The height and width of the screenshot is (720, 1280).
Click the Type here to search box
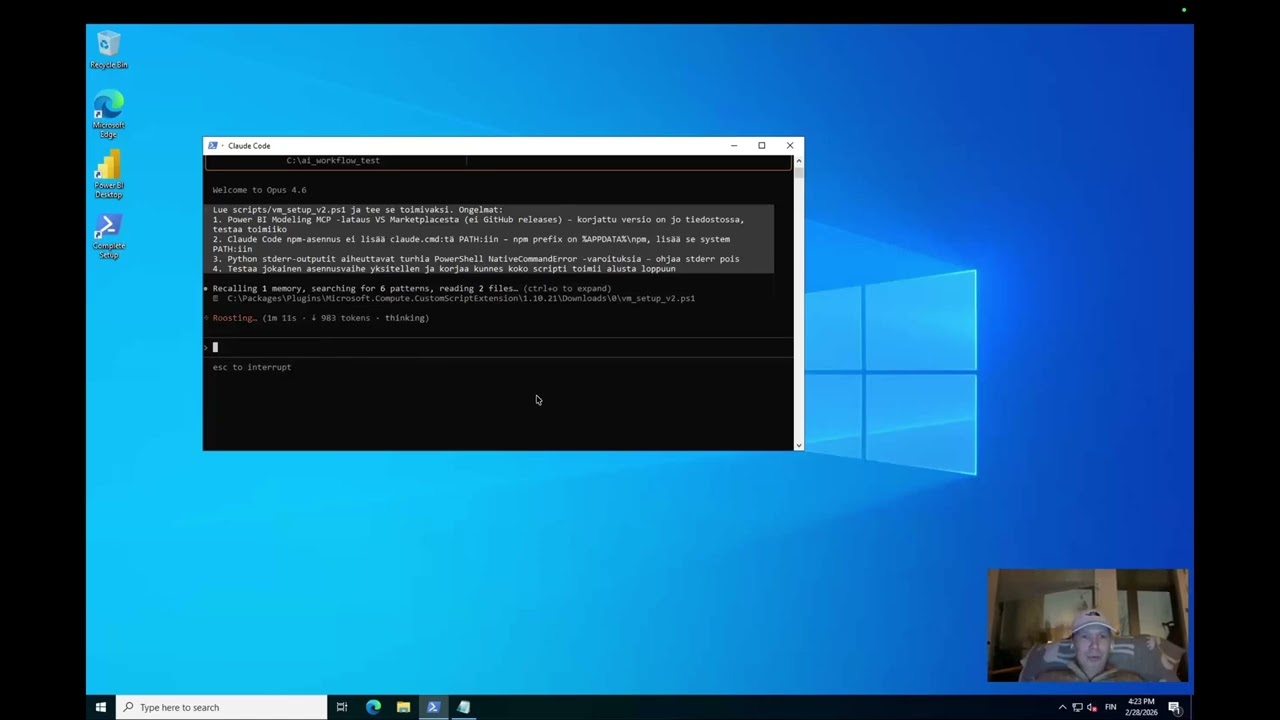[222, 707]
